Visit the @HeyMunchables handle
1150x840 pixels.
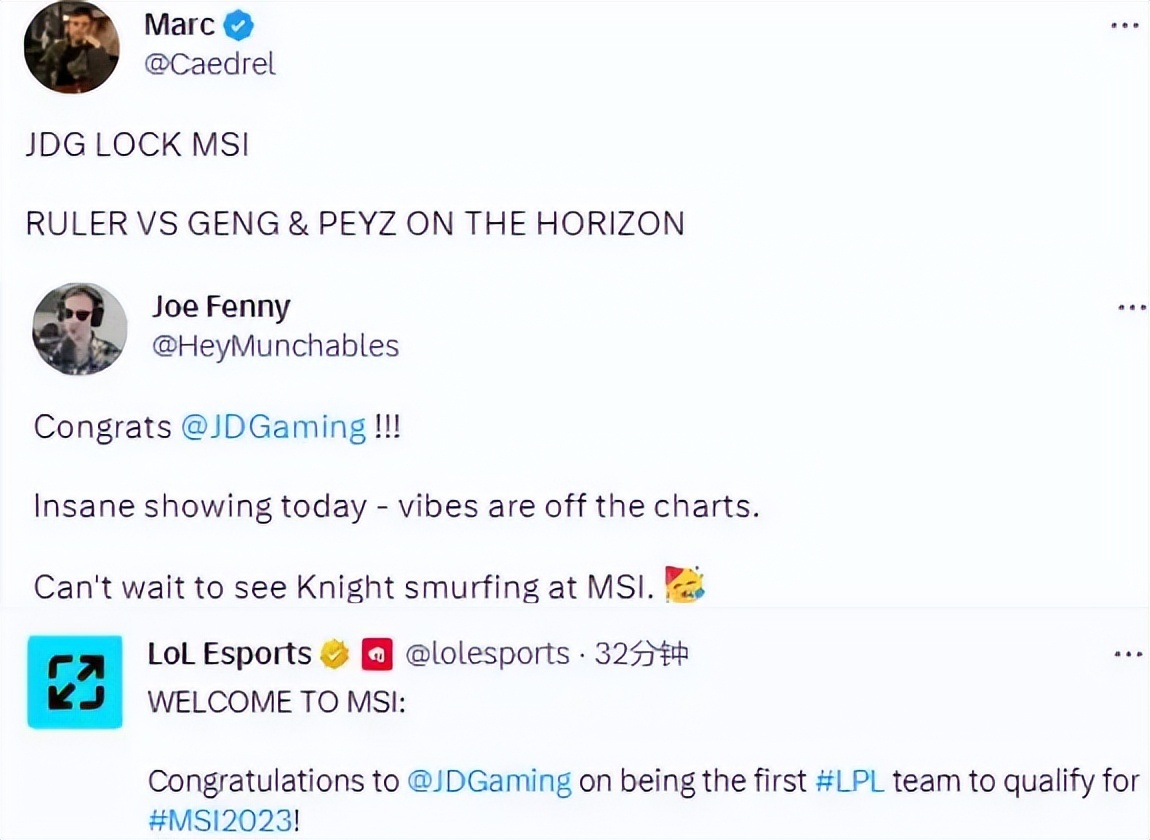click(x=275, y=346)
